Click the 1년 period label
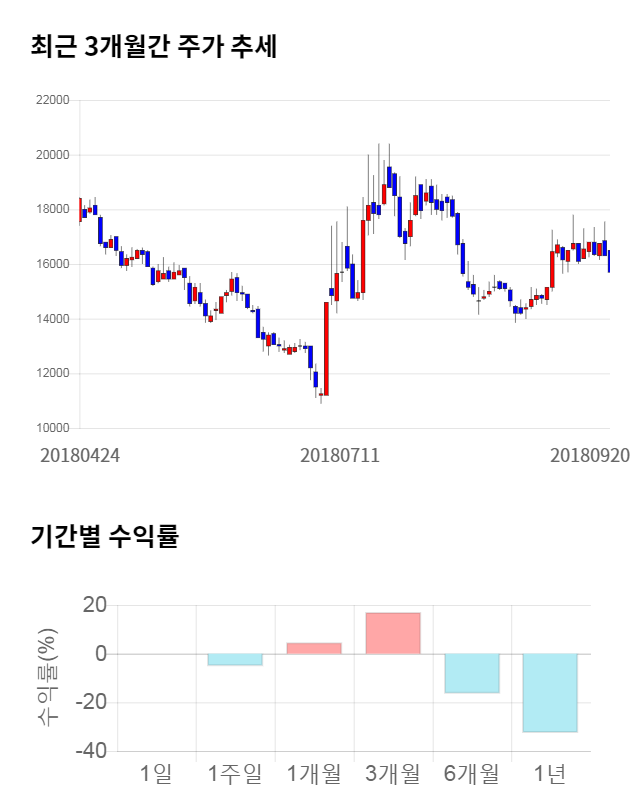The height and width of the screenshot is (810, 640). point(549,773)
